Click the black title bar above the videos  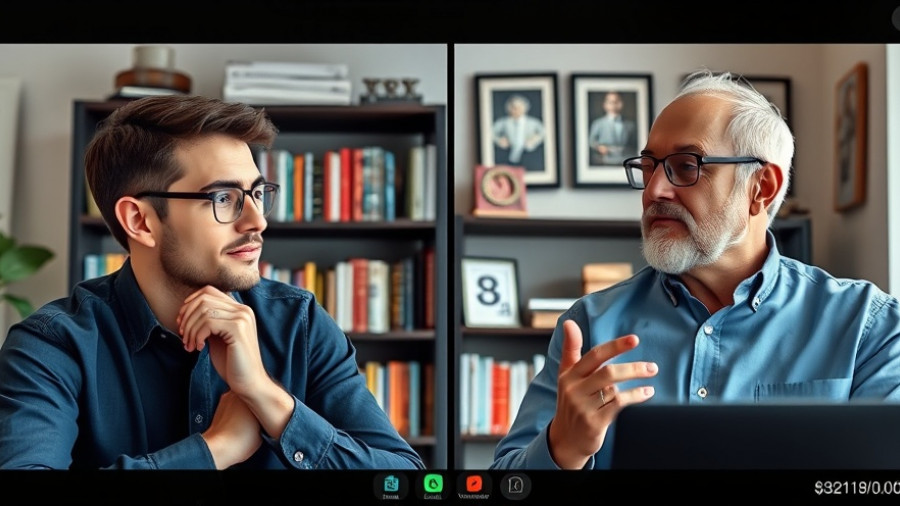click(450, 20)
